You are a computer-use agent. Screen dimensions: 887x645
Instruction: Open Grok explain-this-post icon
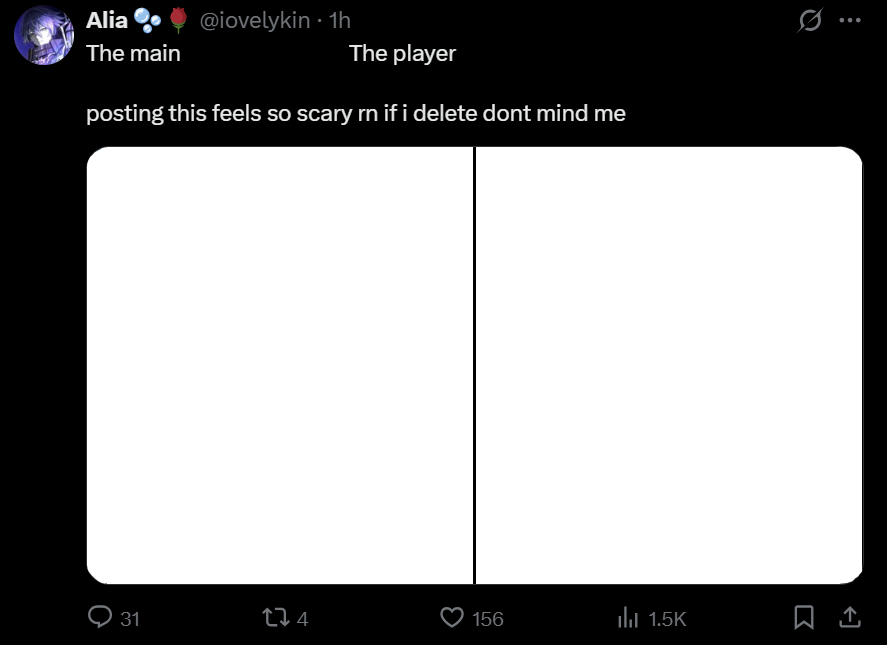(807, 21)
